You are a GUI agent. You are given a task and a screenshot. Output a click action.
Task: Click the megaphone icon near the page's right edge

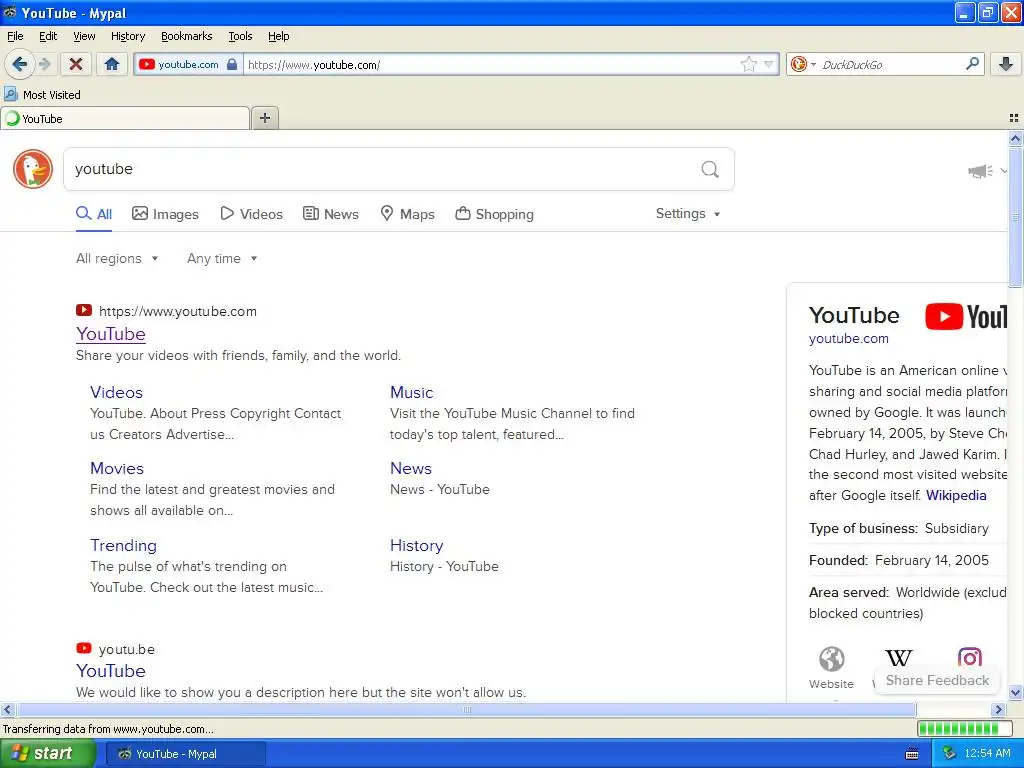980,171
